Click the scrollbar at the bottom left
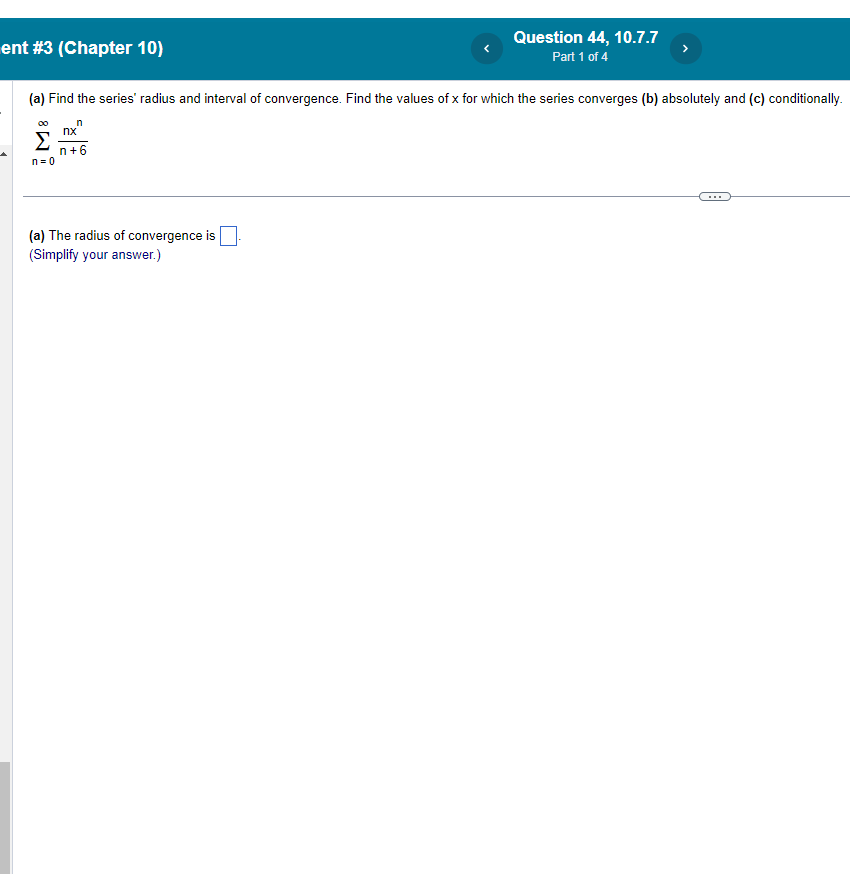This screenshot has width=850, height=874. coord(6,820)
